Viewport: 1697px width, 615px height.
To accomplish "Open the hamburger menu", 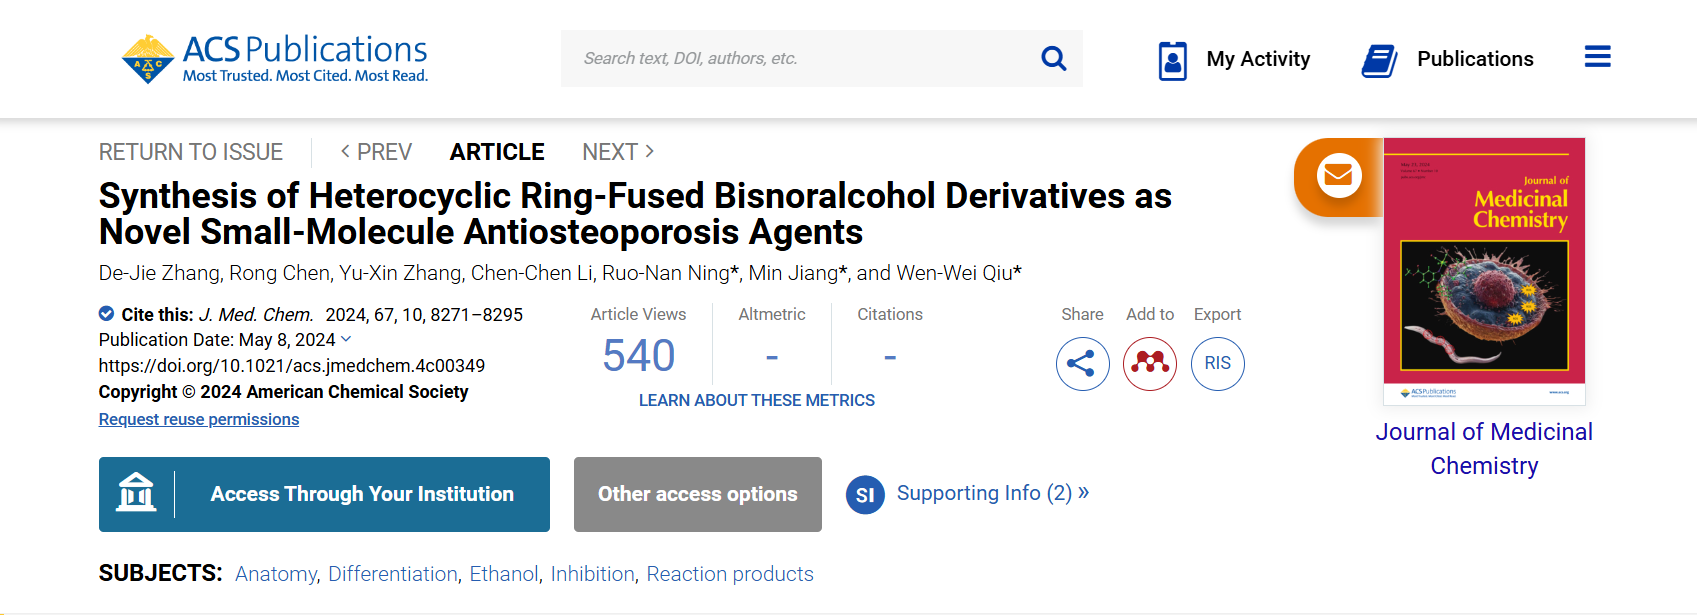I will click(1597, 57).
